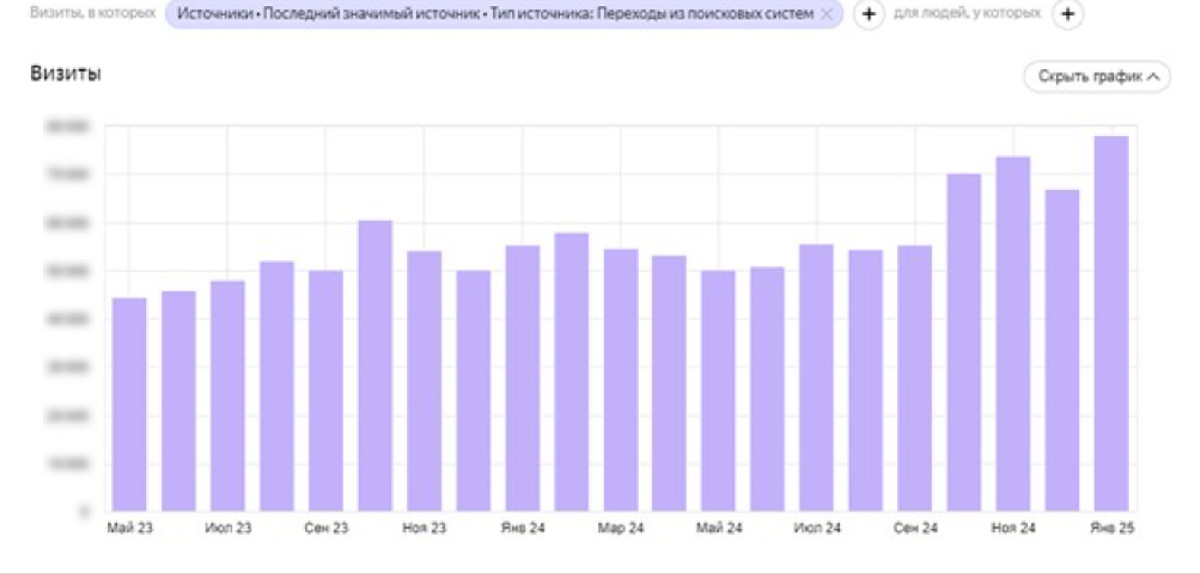Viewport: 1200px width, 574px height.
Task: Click the Май 24 bar
Action: pyautogui.click(x=719, y=390)
